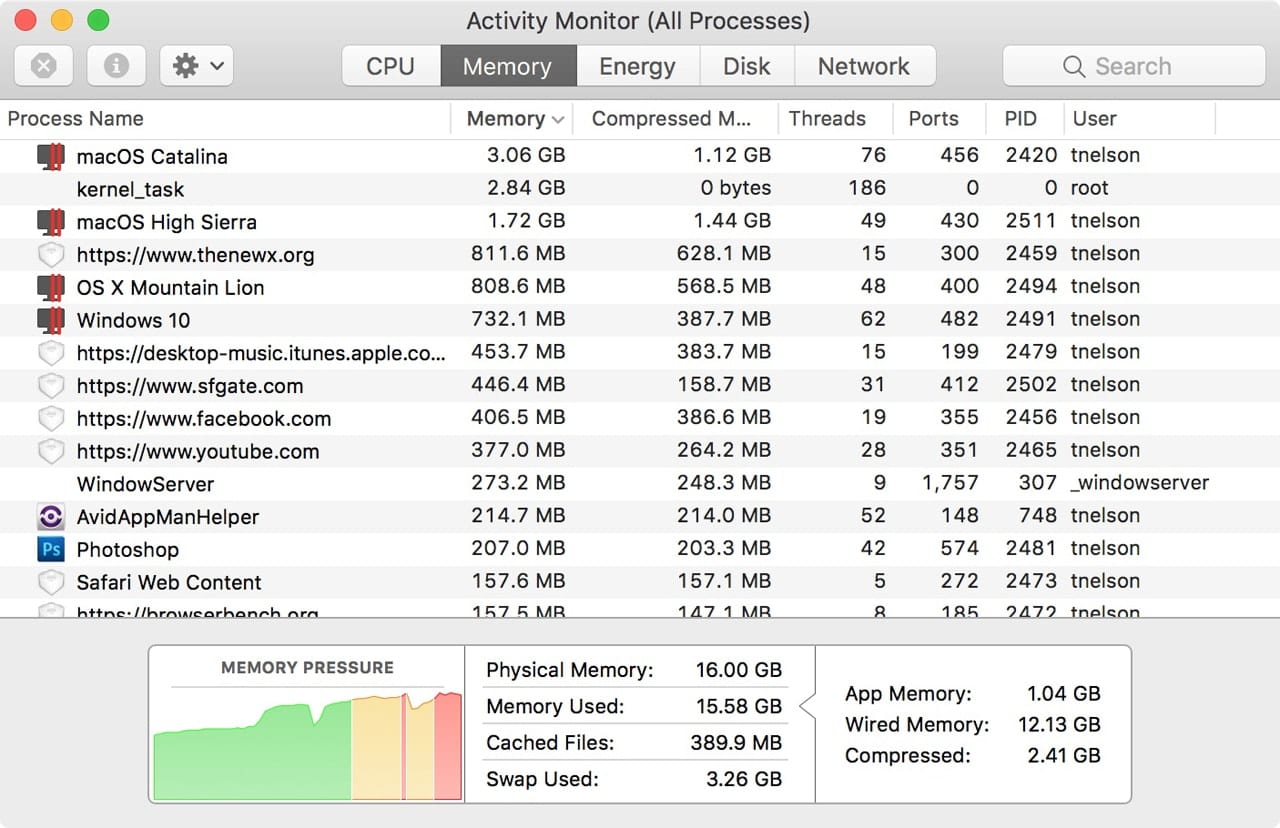Click the globe icon beside facebook.com
This screenshot has width=1280, height=828.
[53, 418]
